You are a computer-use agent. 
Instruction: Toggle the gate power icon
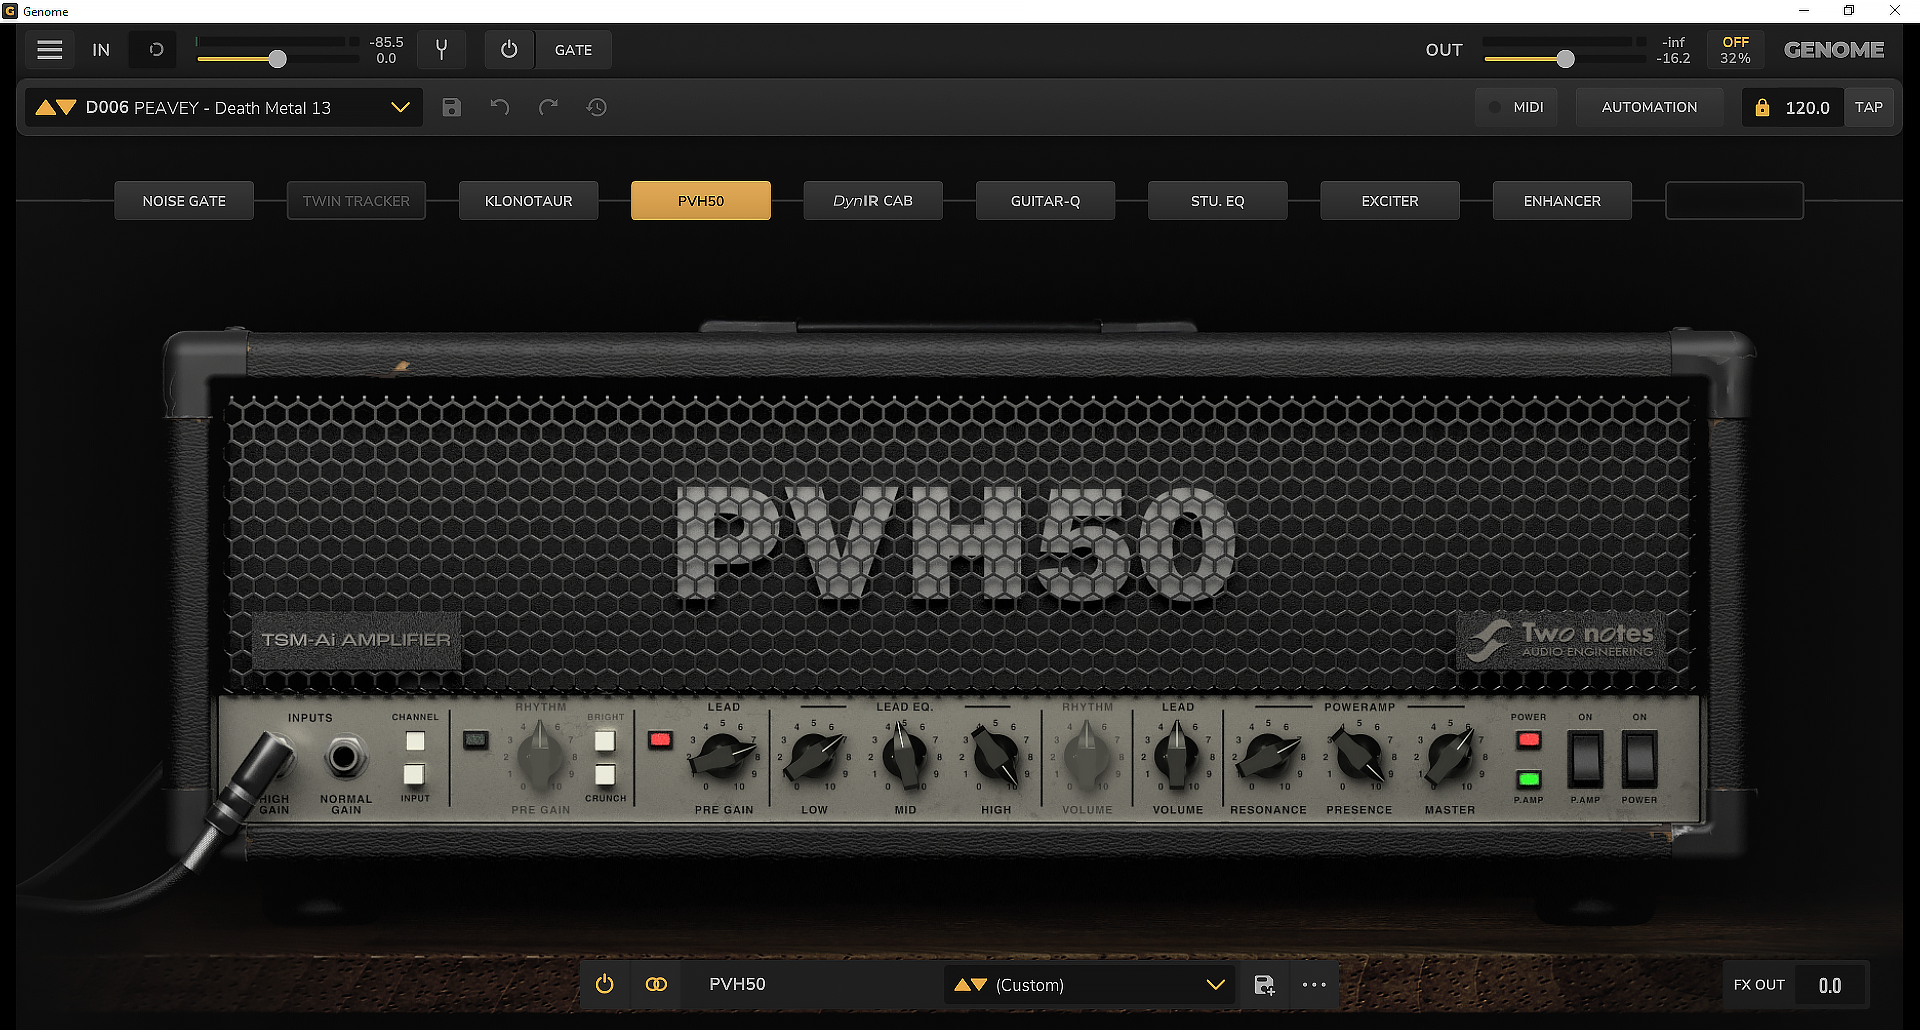509,50
